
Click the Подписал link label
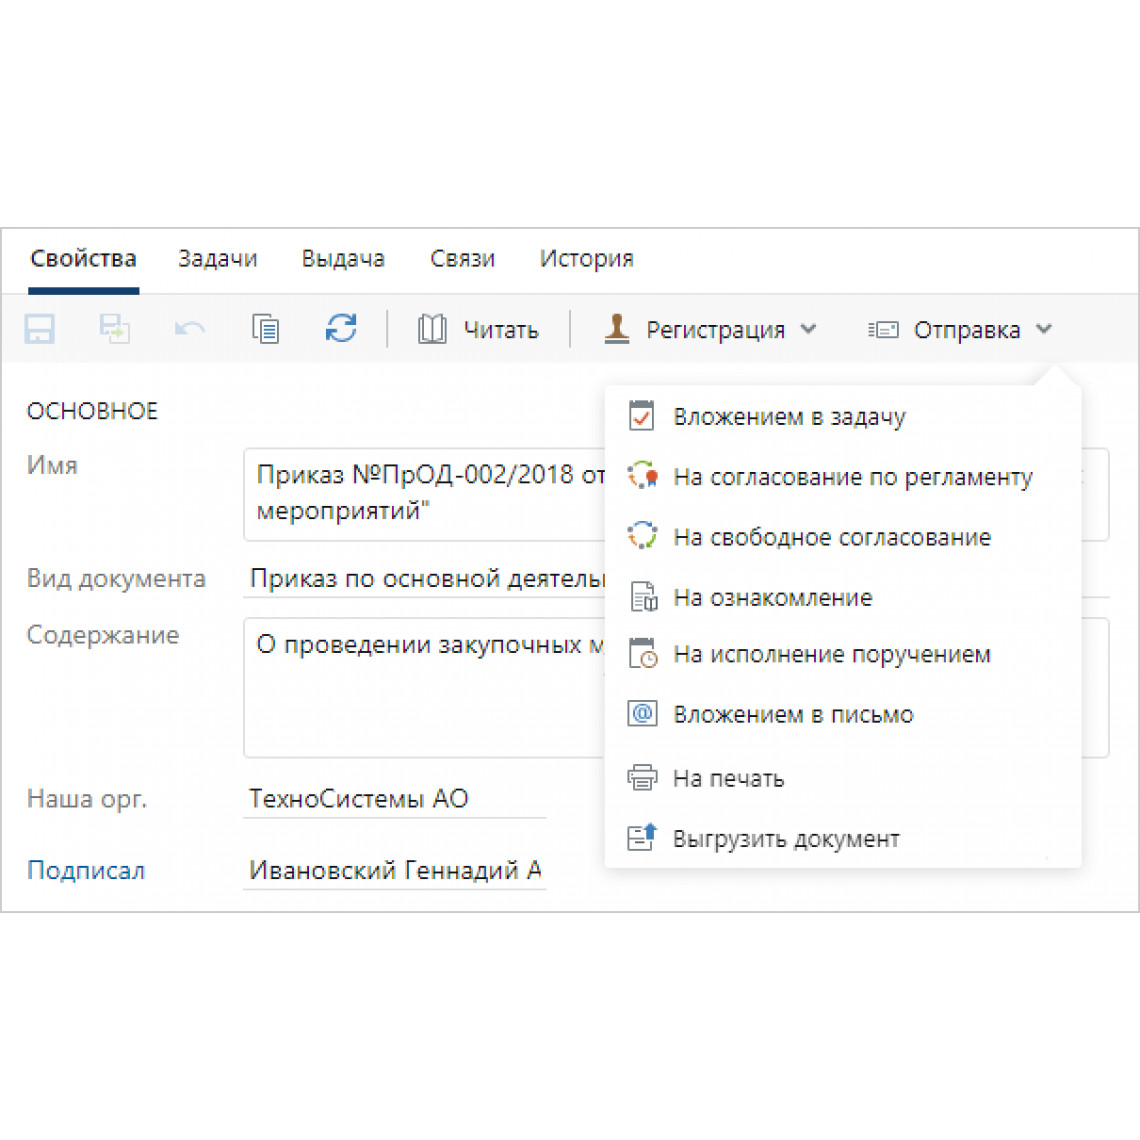click(86, 870)
